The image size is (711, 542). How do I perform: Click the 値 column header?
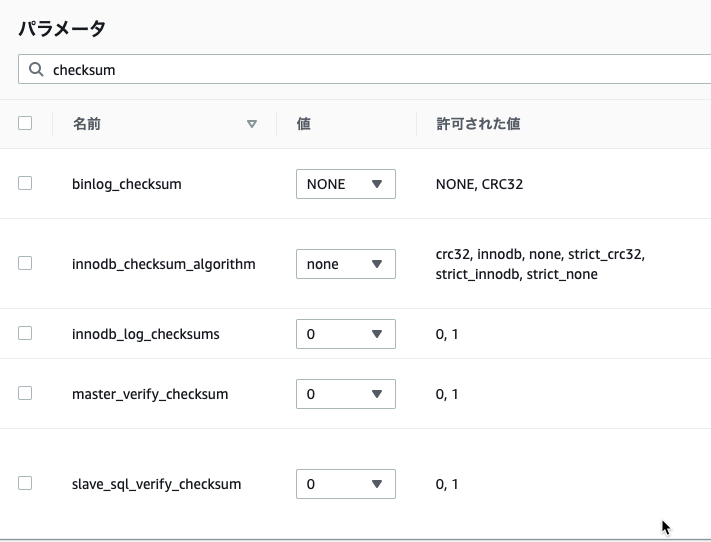click(x=304, y=124)
